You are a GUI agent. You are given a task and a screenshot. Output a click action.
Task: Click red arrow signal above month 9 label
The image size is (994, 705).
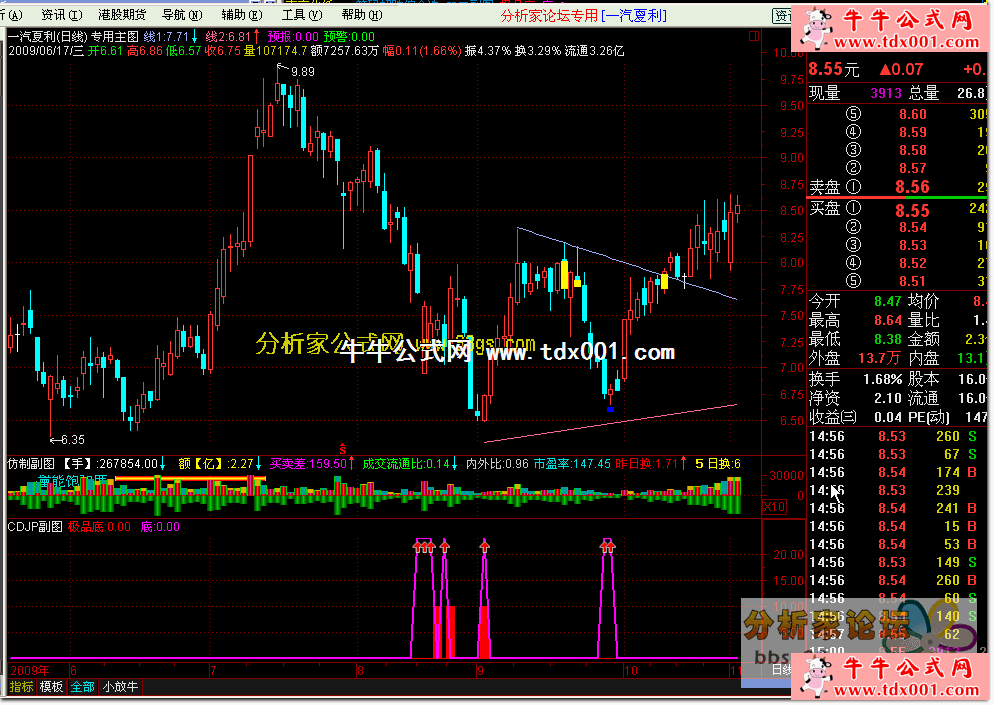coord(485,545)
